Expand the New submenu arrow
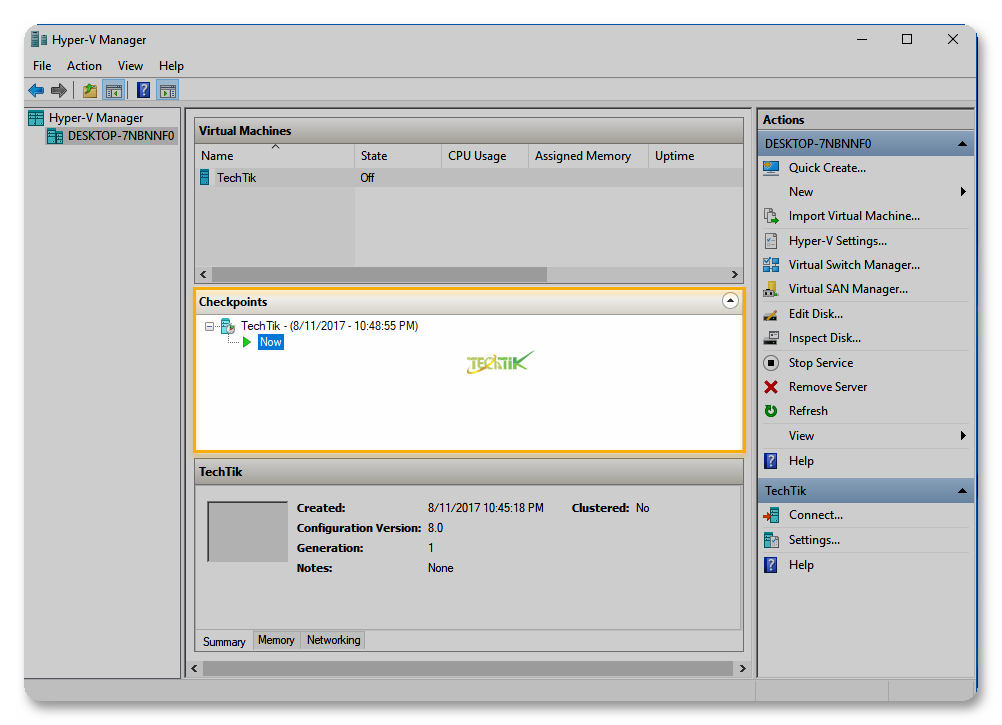The height and width of the screenshot is (725, 1002). (963, 192)
